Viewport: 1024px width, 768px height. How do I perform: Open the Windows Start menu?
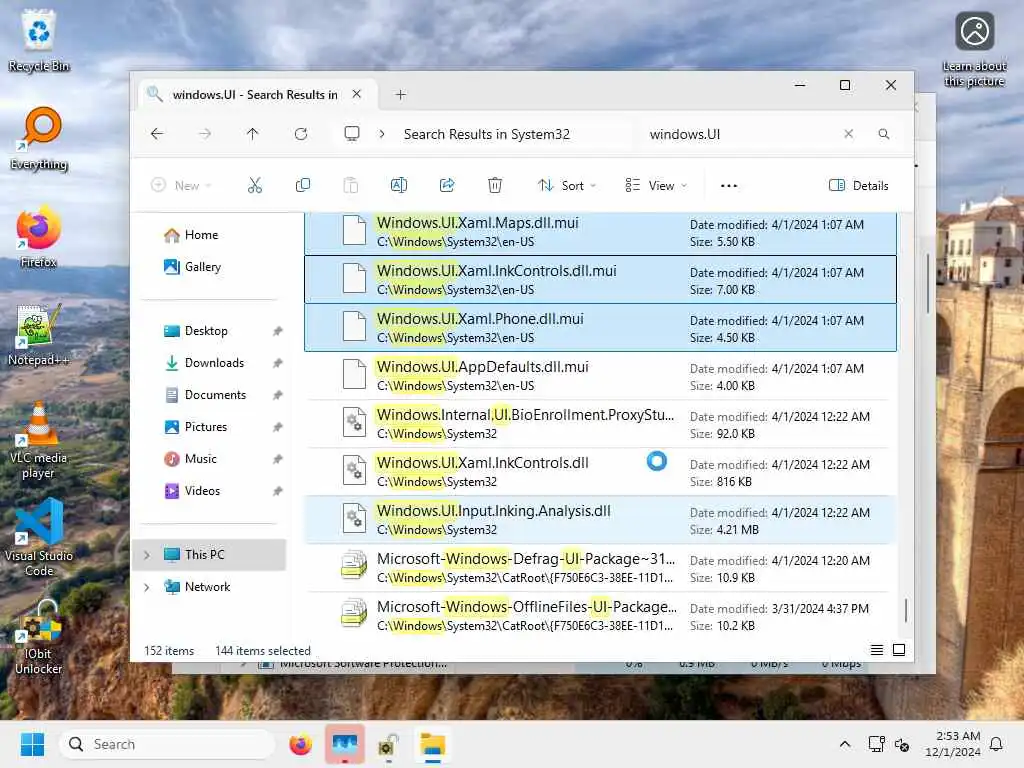[32, 744]
